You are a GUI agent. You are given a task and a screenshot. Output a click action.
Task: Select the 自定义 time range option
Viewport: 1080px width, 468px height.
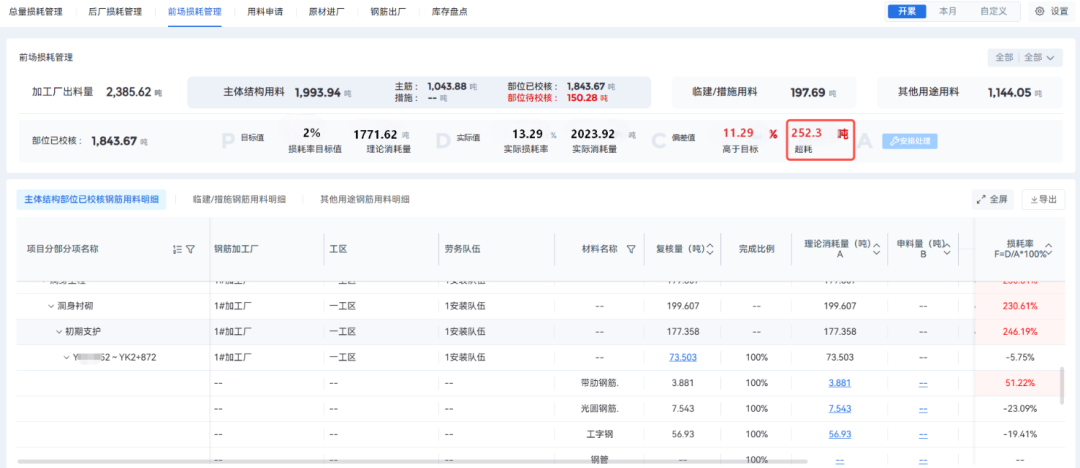tap(993, 11)
